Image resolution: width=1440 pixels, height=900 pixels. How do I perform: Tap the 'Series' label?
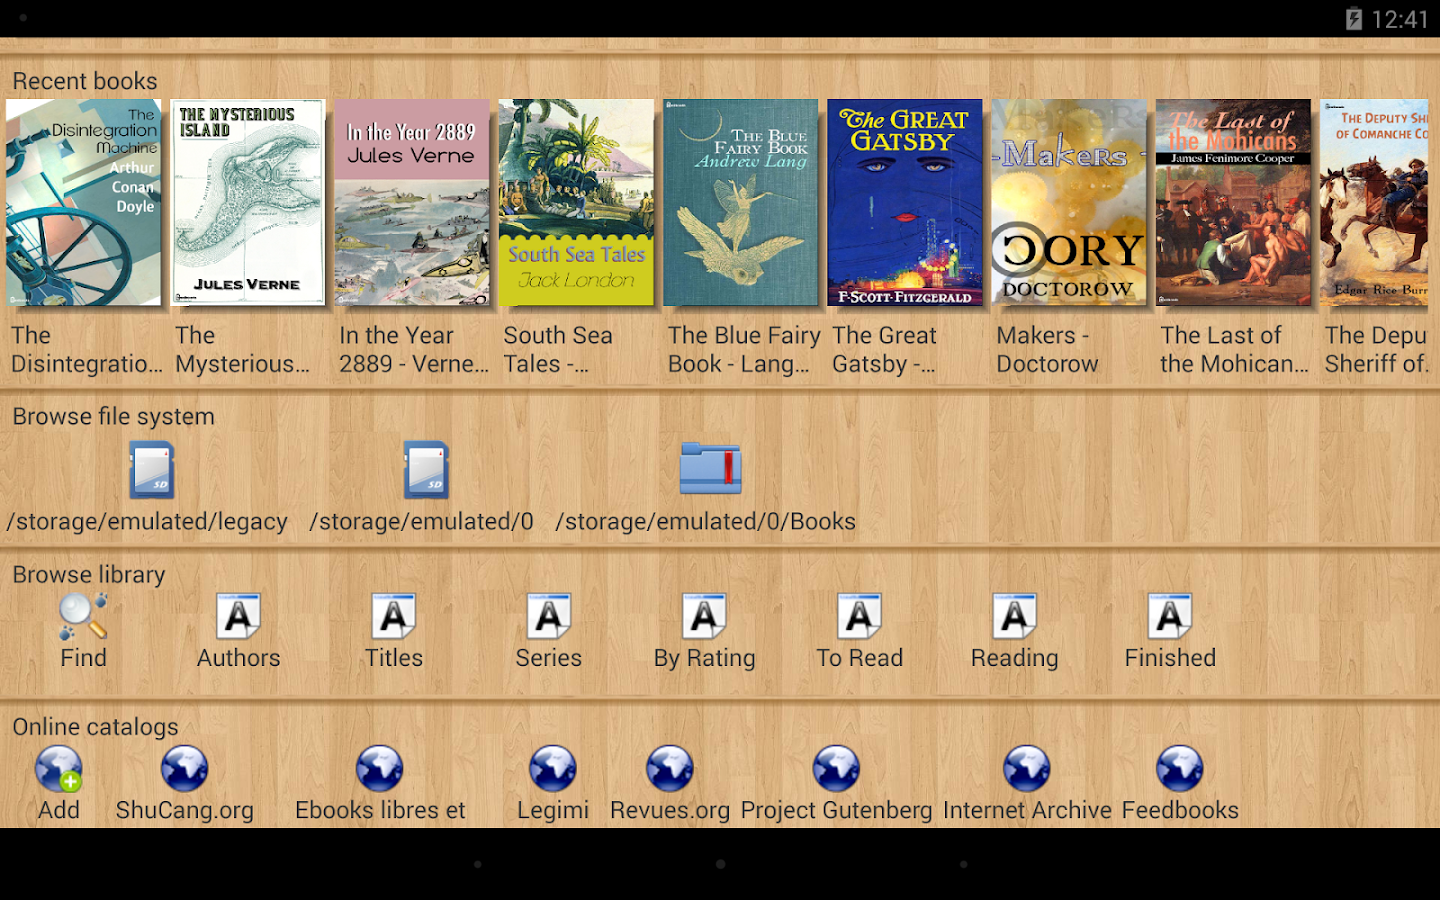click(x=549, y=658)
